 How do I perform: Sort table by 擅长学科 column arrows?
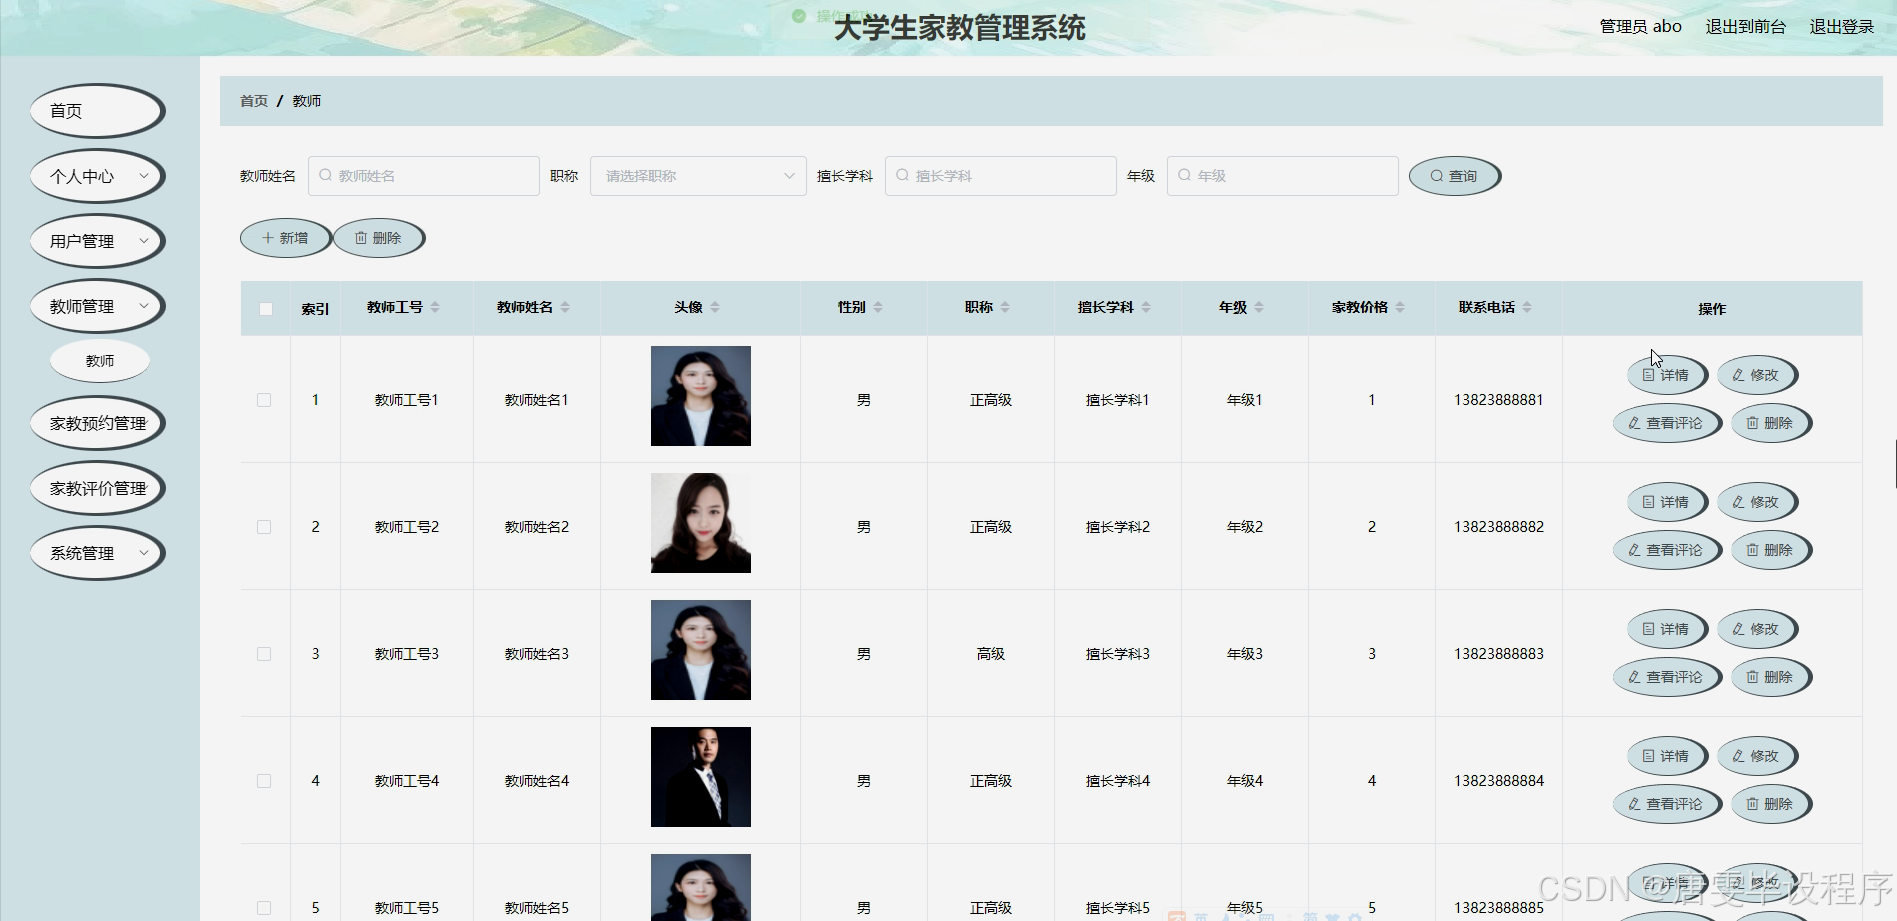pos(1146,308)
